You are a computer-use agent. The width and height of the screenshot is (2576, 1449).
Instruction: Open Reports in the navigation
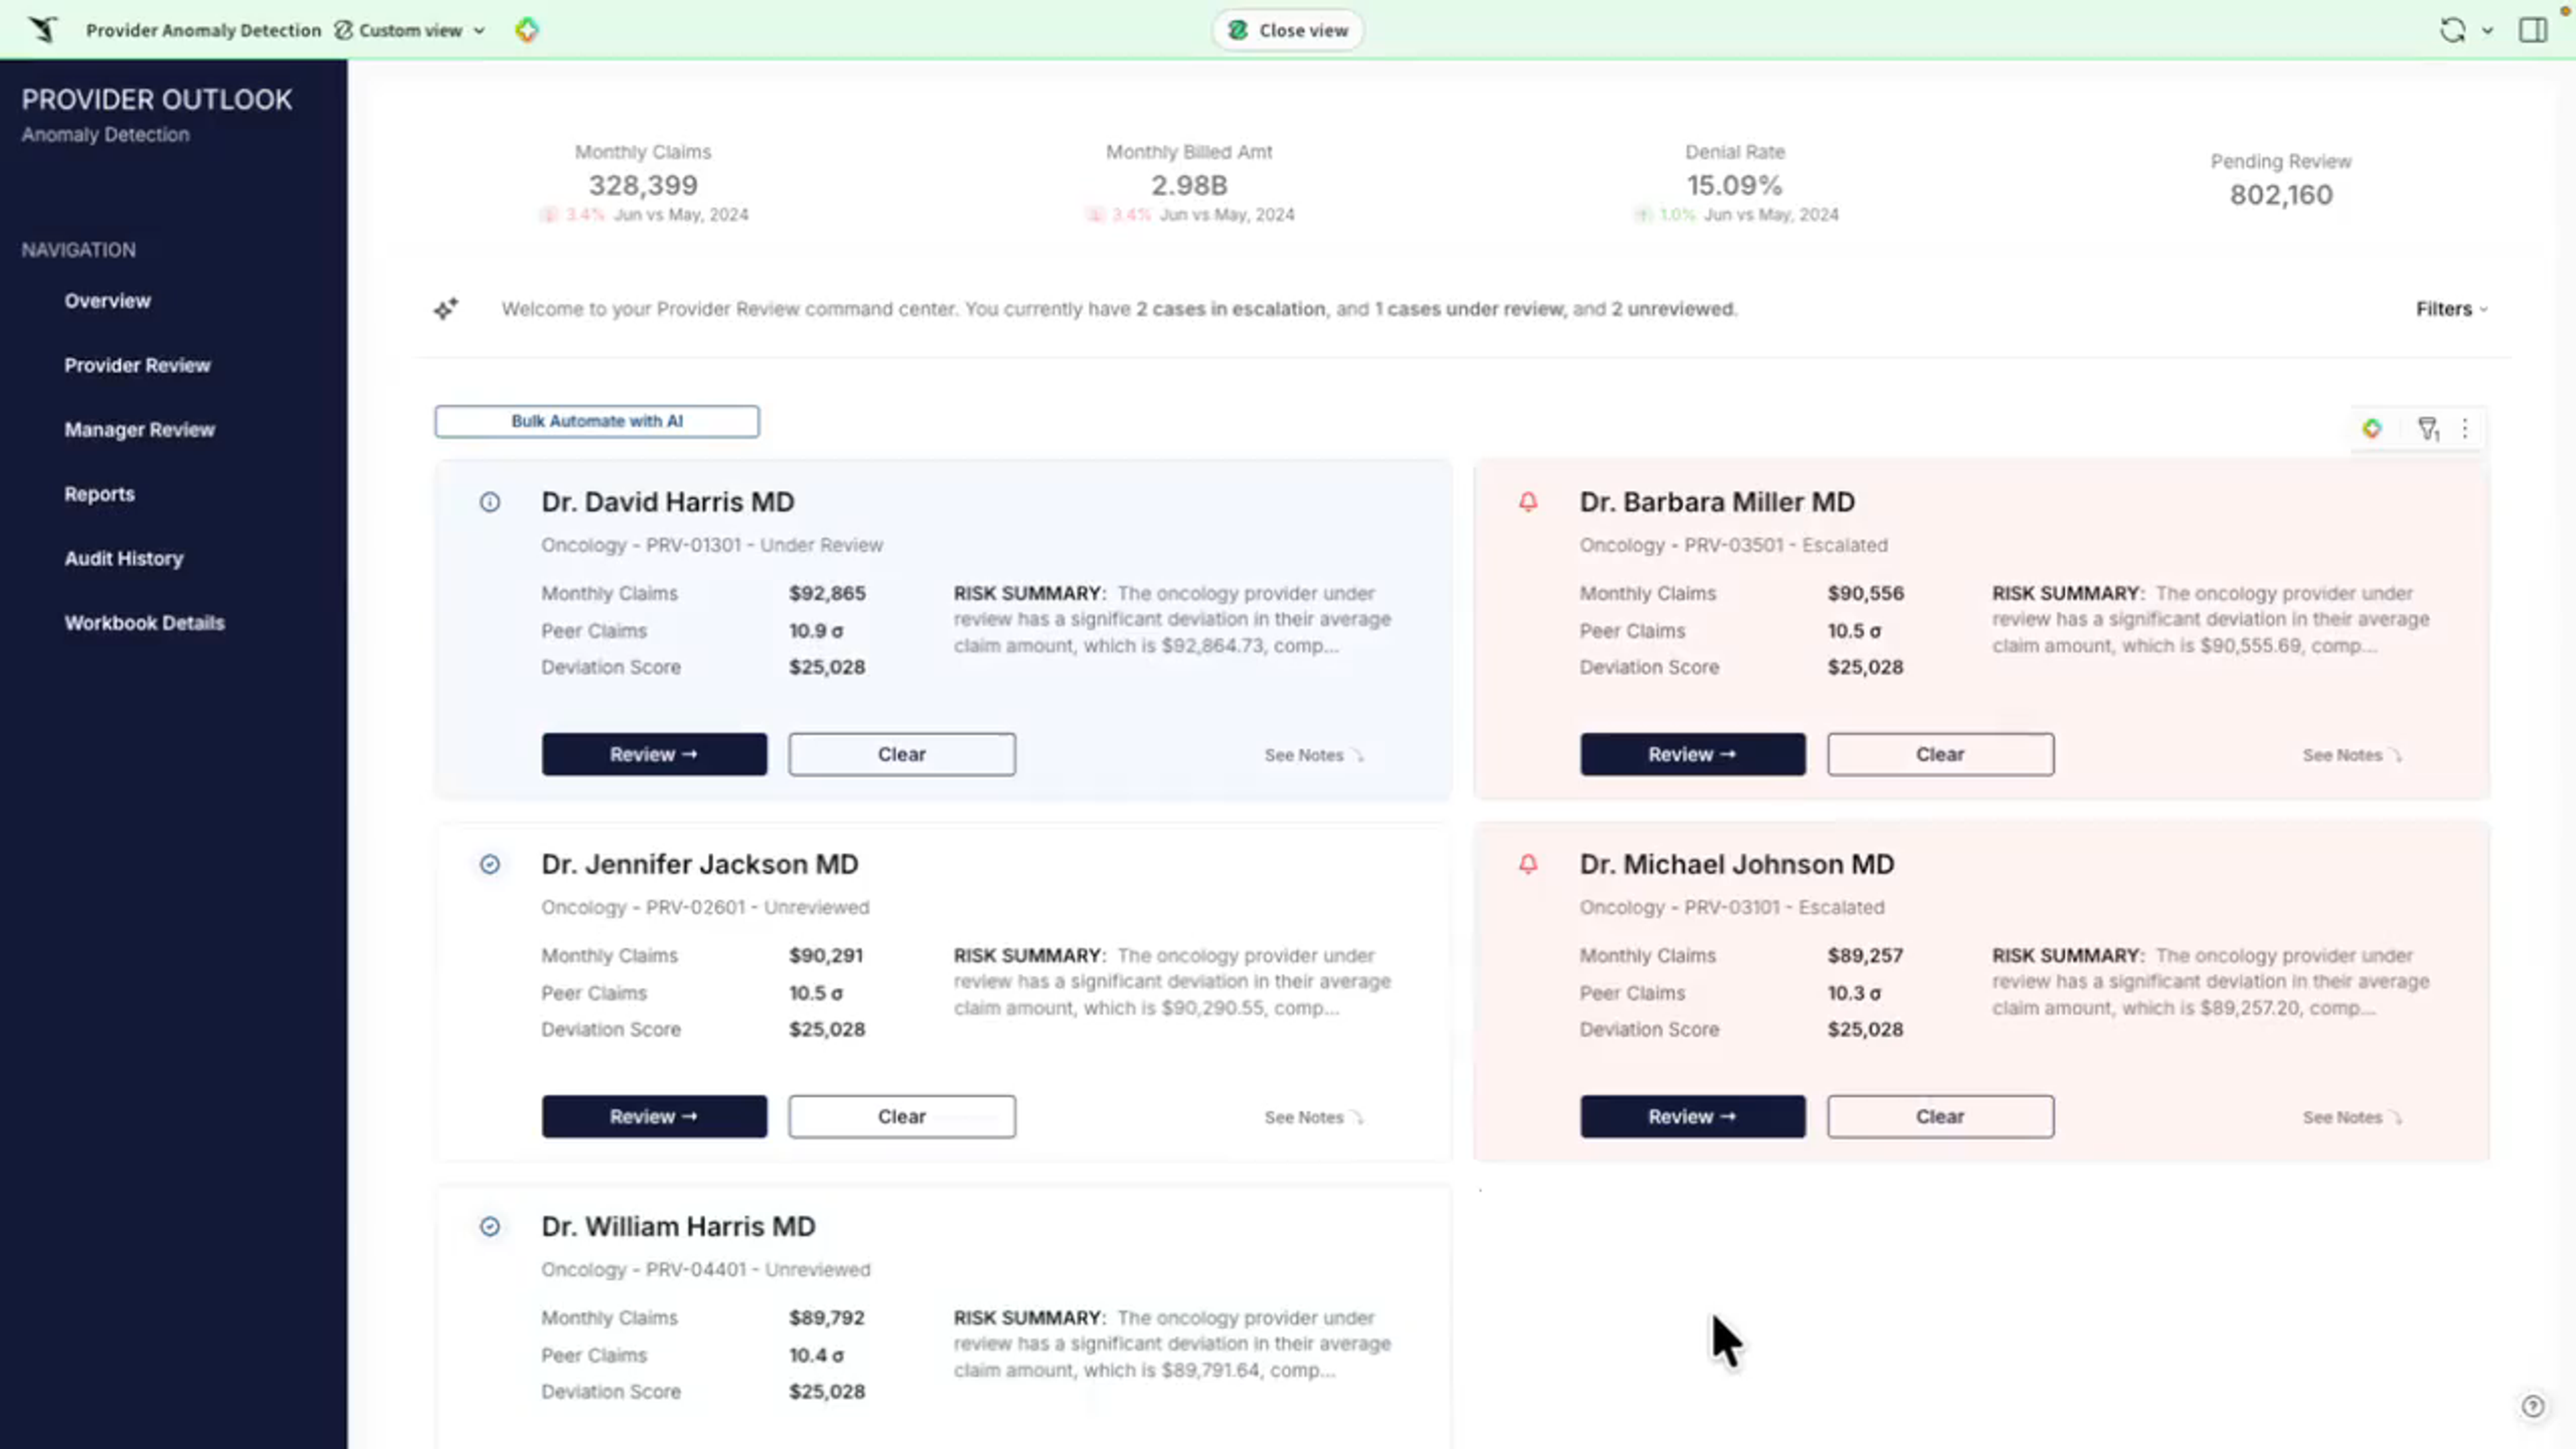[x=99, y=494]
